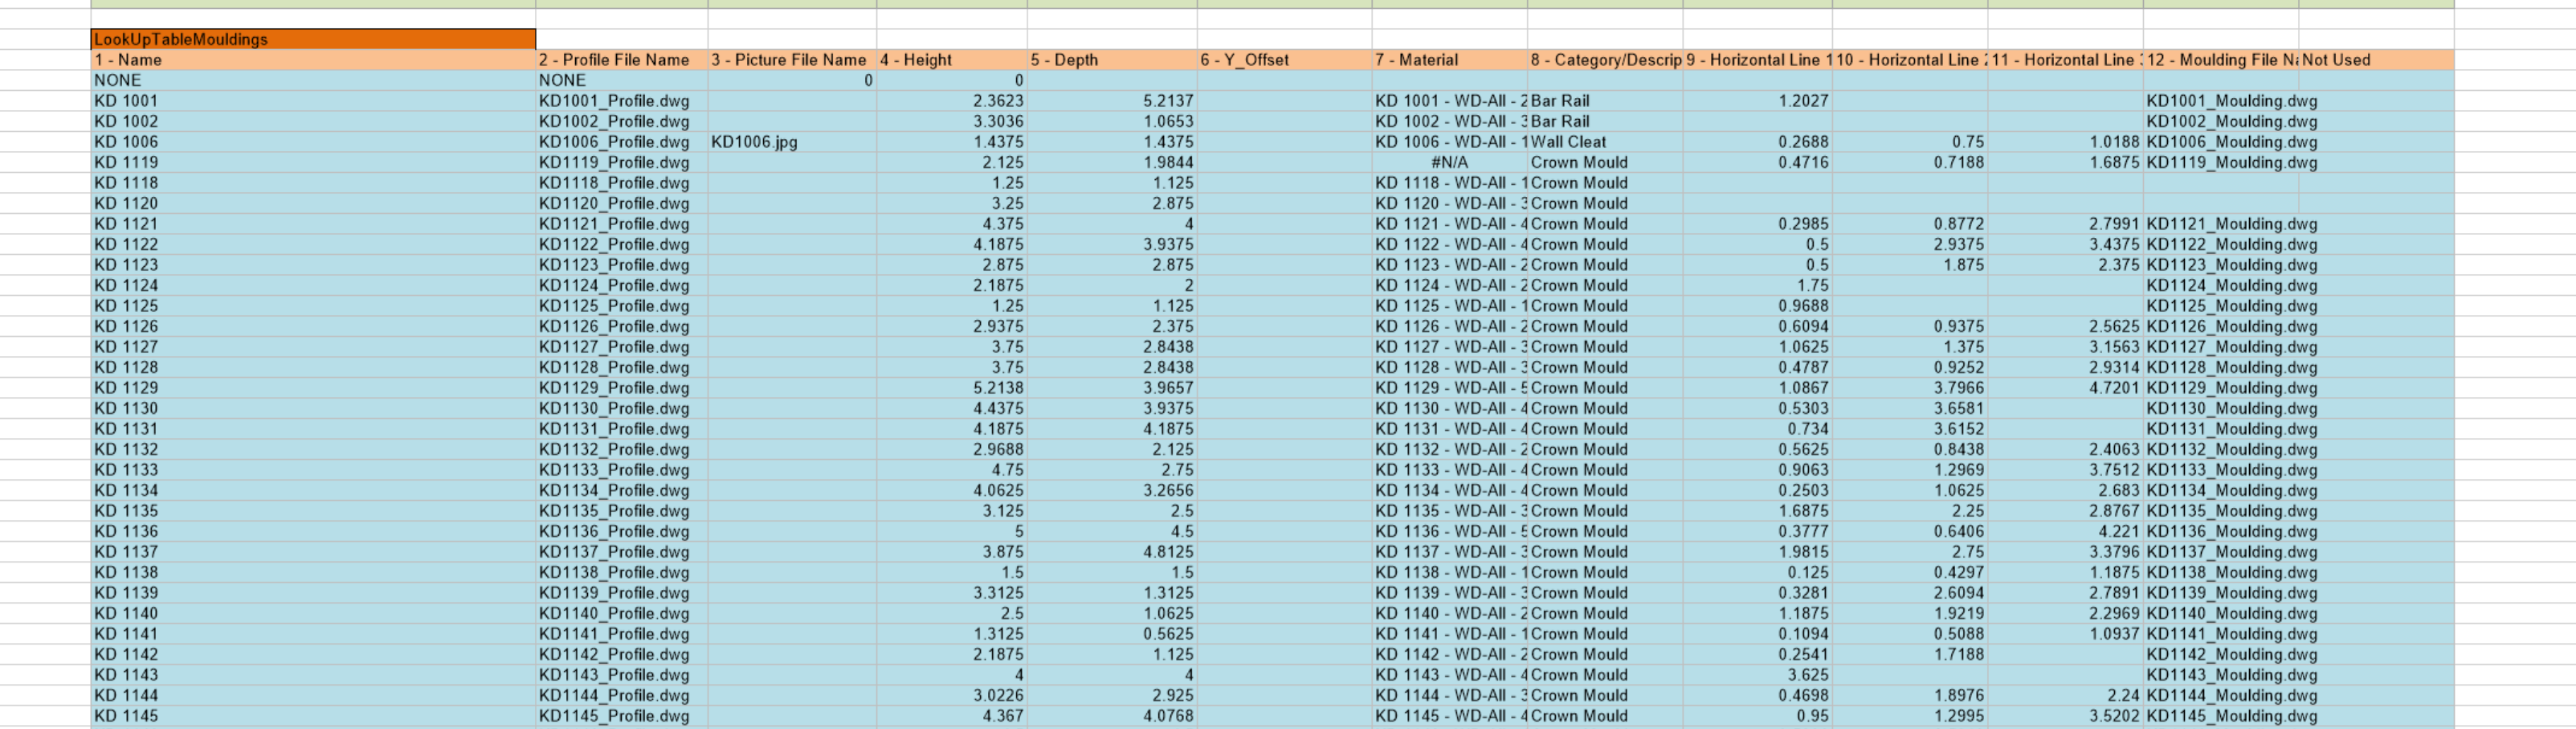Viewport: 2576px width, 729px height.
Task: Select the NONE cell in the Name column
Action: pyautogui.click(x=313, y=80)
